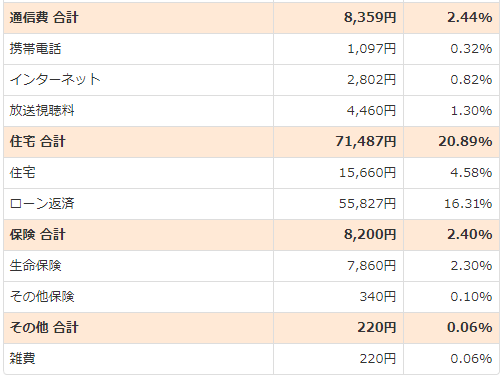The height and width of the screenshot is (378, 502).
Task: Select the 生命保険 row label
Action: (35, 266)
